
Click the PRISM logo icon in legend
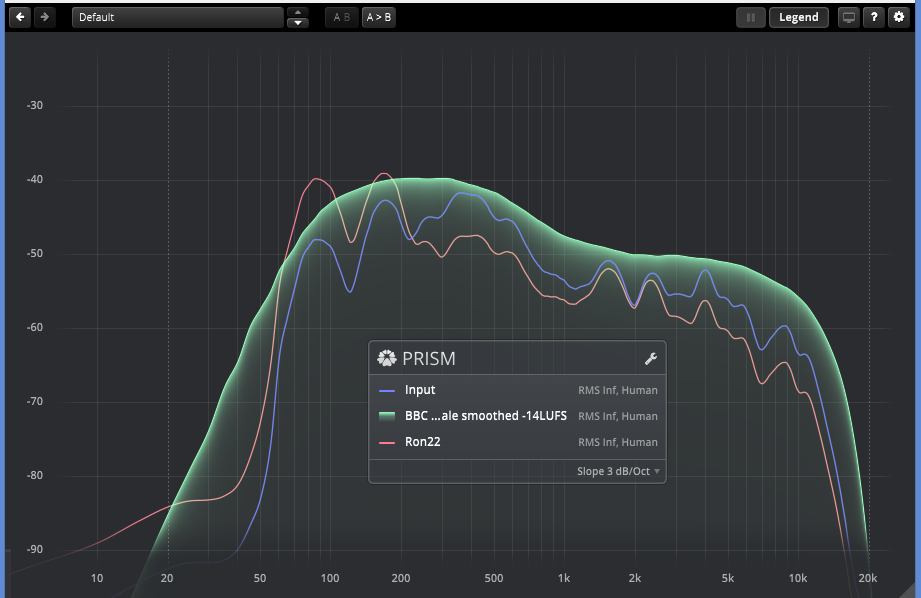387,358
